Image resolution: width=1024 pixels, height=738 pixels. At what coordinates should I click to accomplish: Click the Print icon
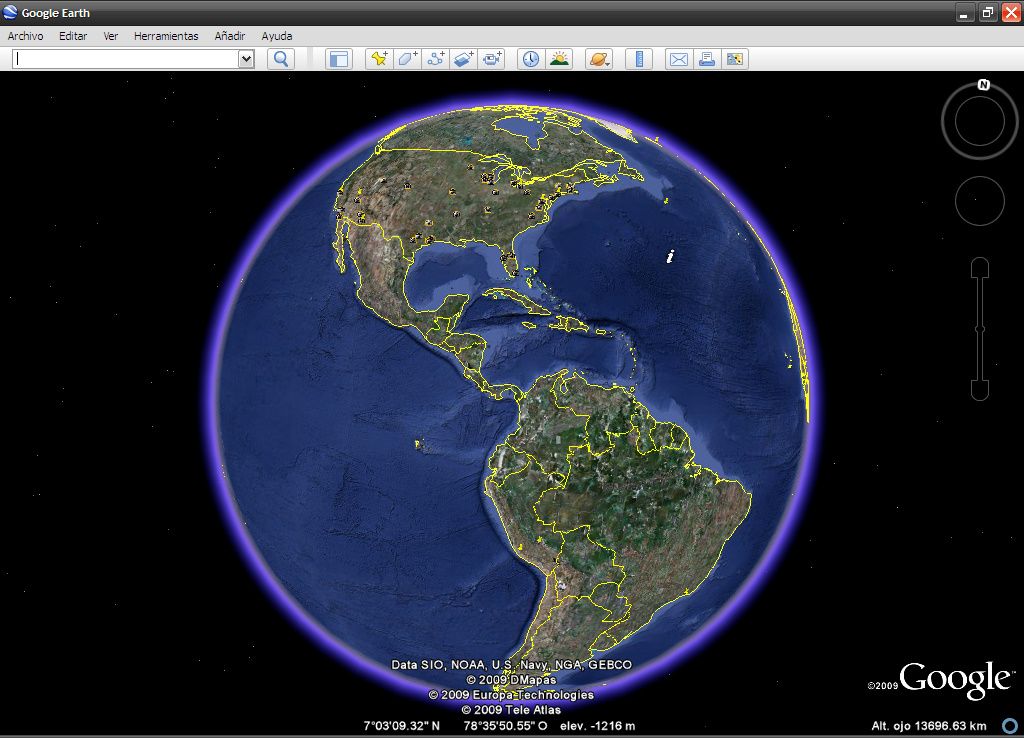point(707,59)
